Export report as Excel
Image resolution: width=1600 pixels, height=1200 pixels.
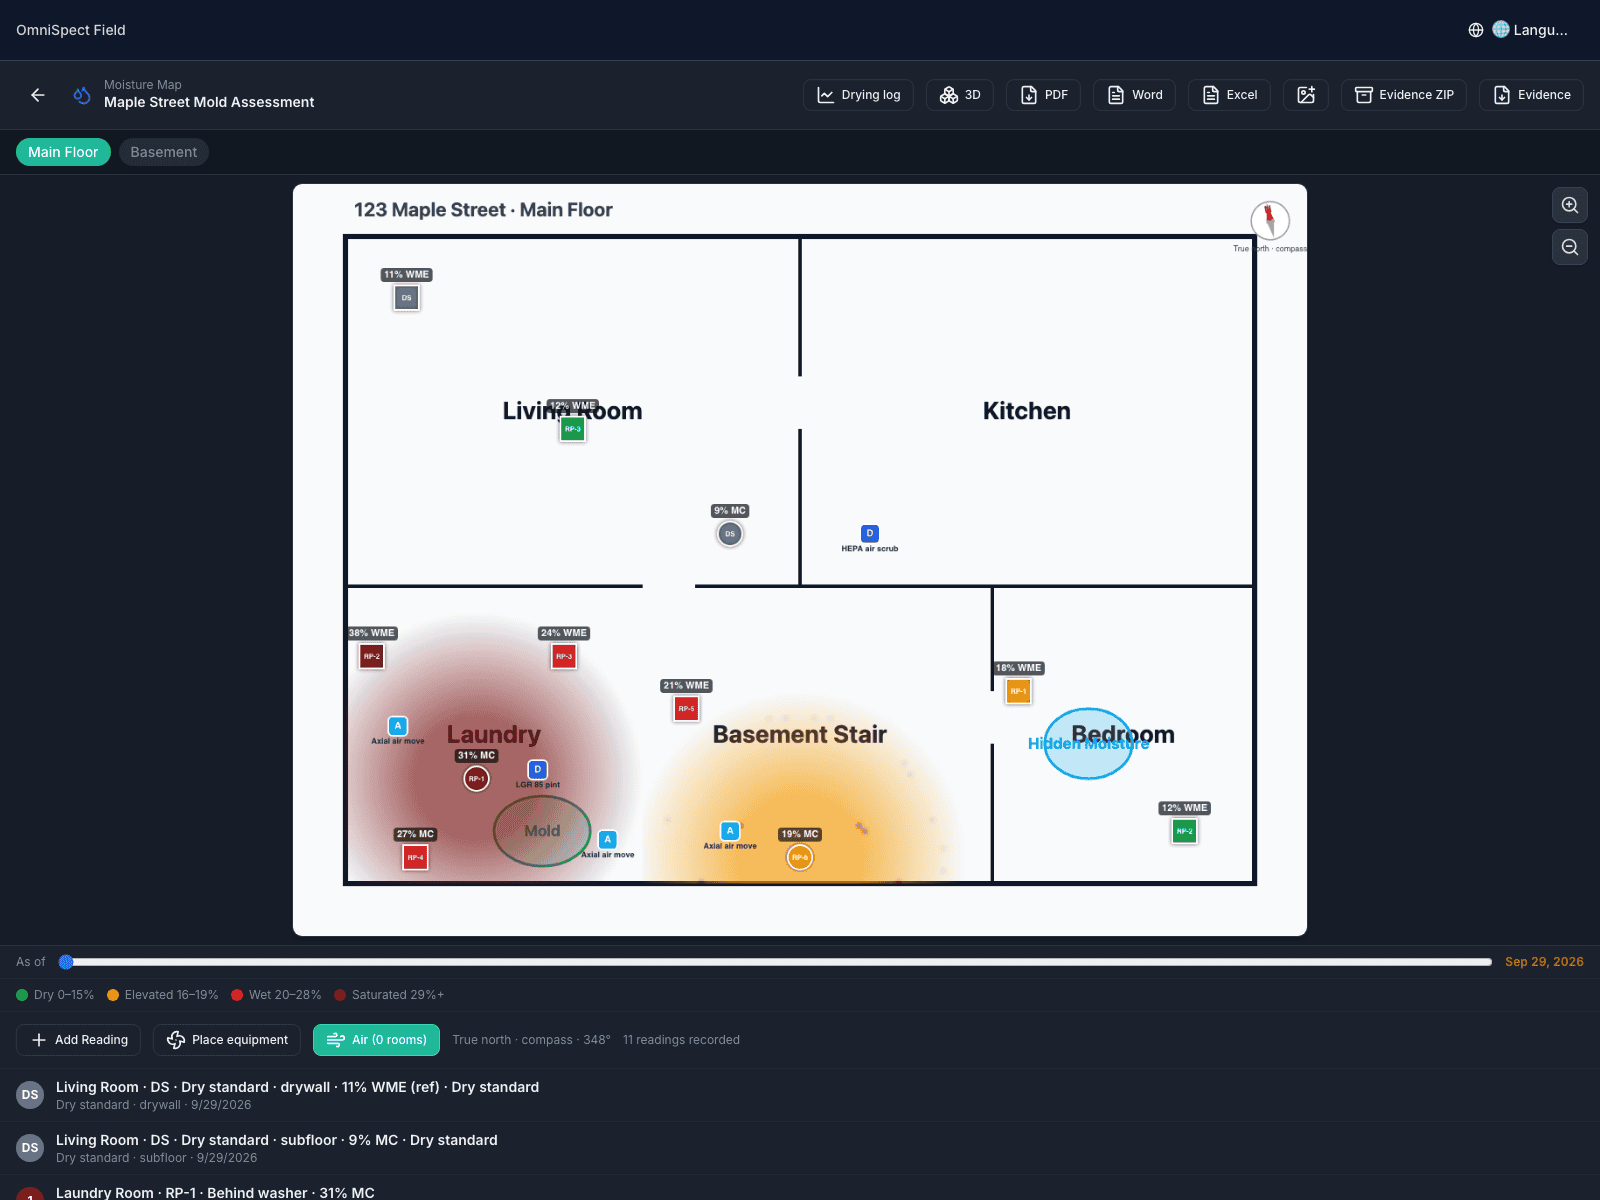[x=1229, y=95]
